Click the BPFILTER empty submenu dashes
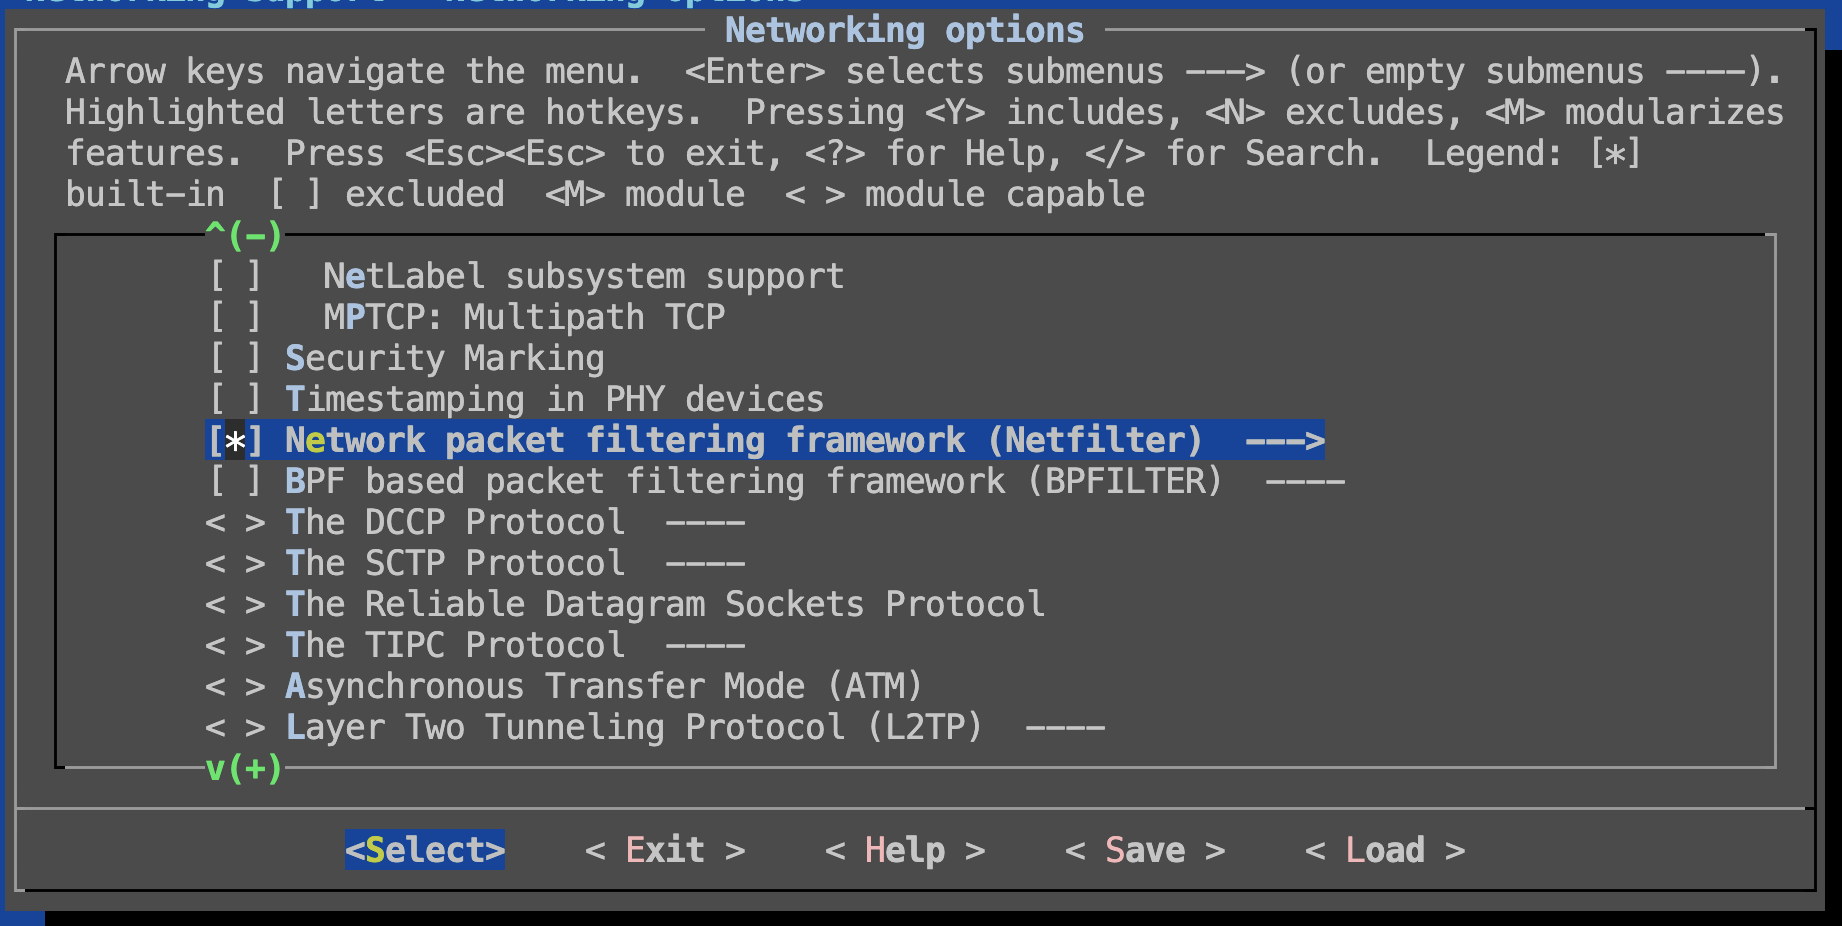Image resolution: width=1842 pixels, height=926 pixels. (x=1304, y=482)
